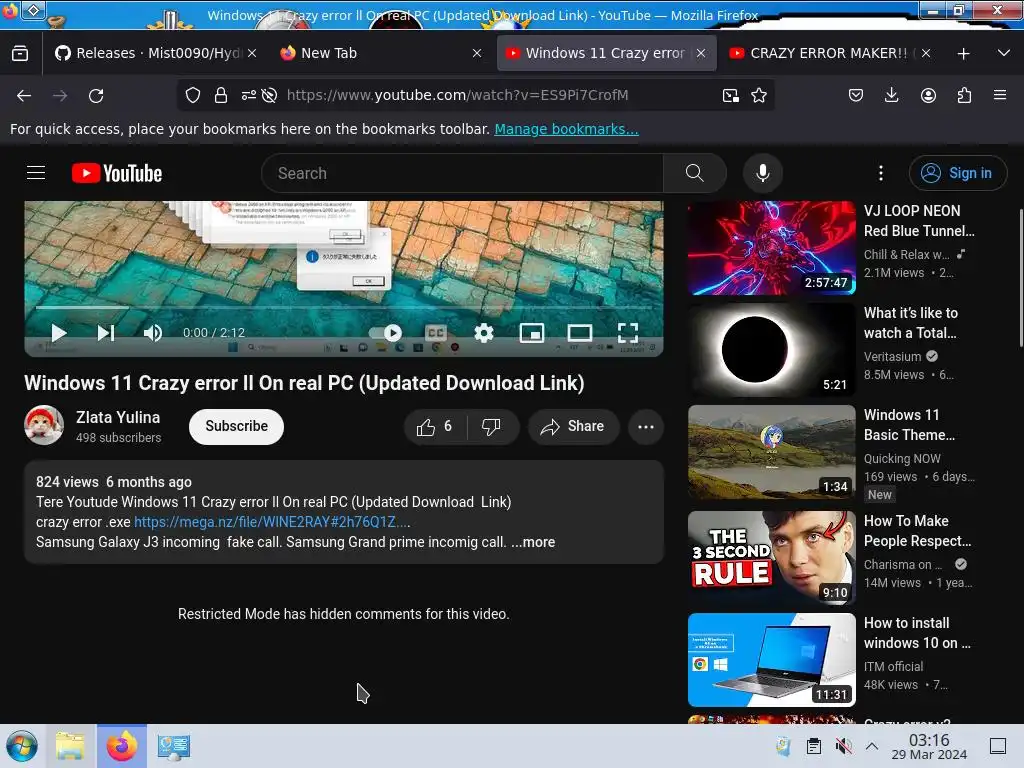Click Manage bookmarks link
1024x768 pixels.
pyautogui.click(x=566, y=129)
